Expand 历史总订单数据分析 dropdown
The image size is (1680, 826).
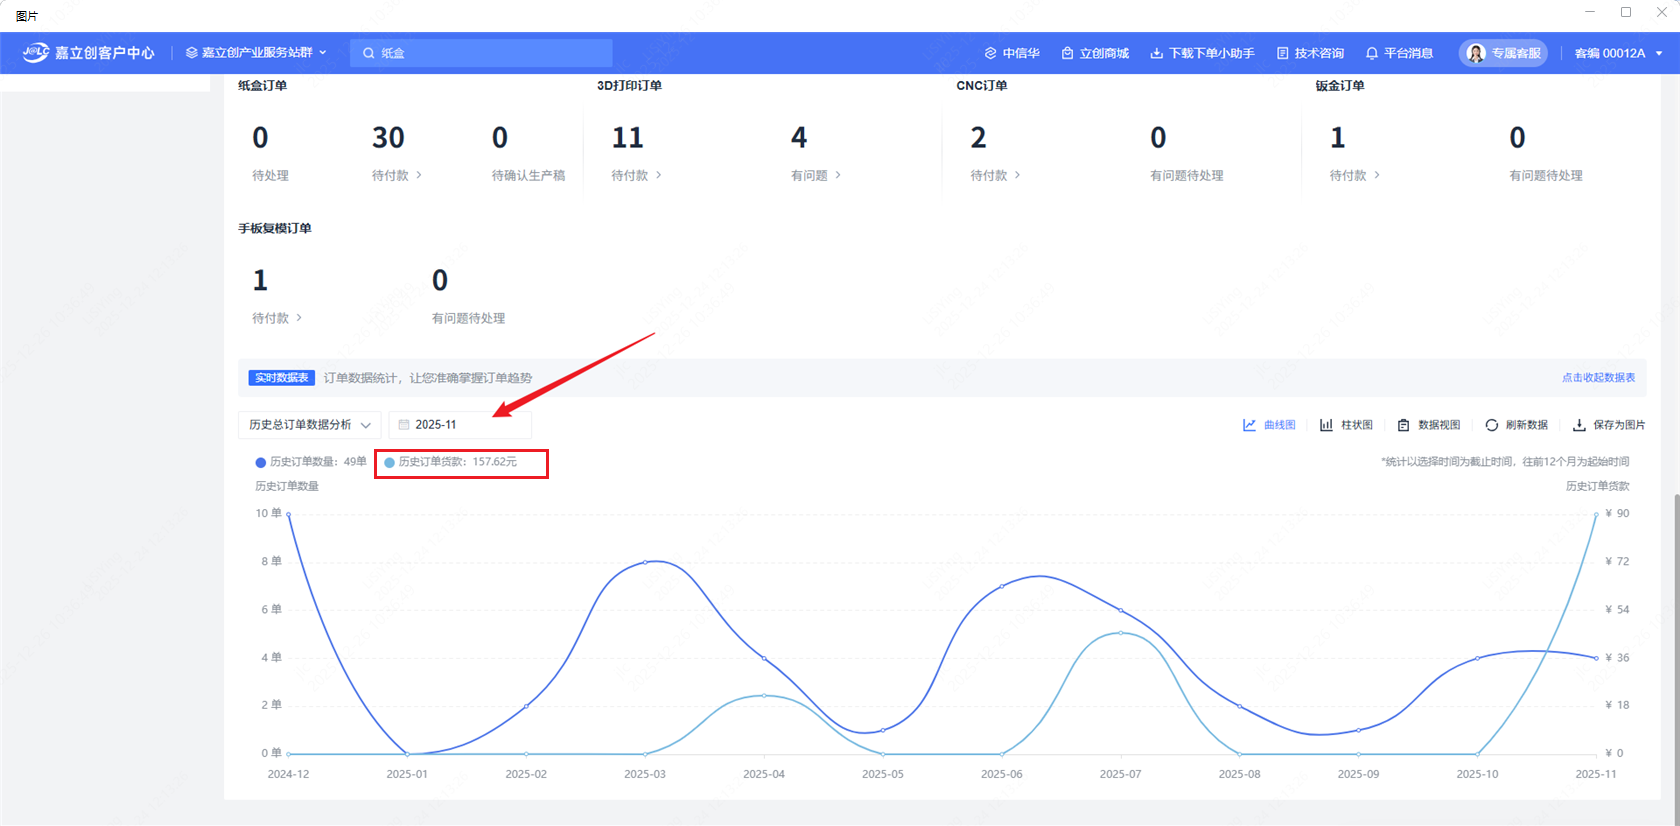[x=310, y=425]
